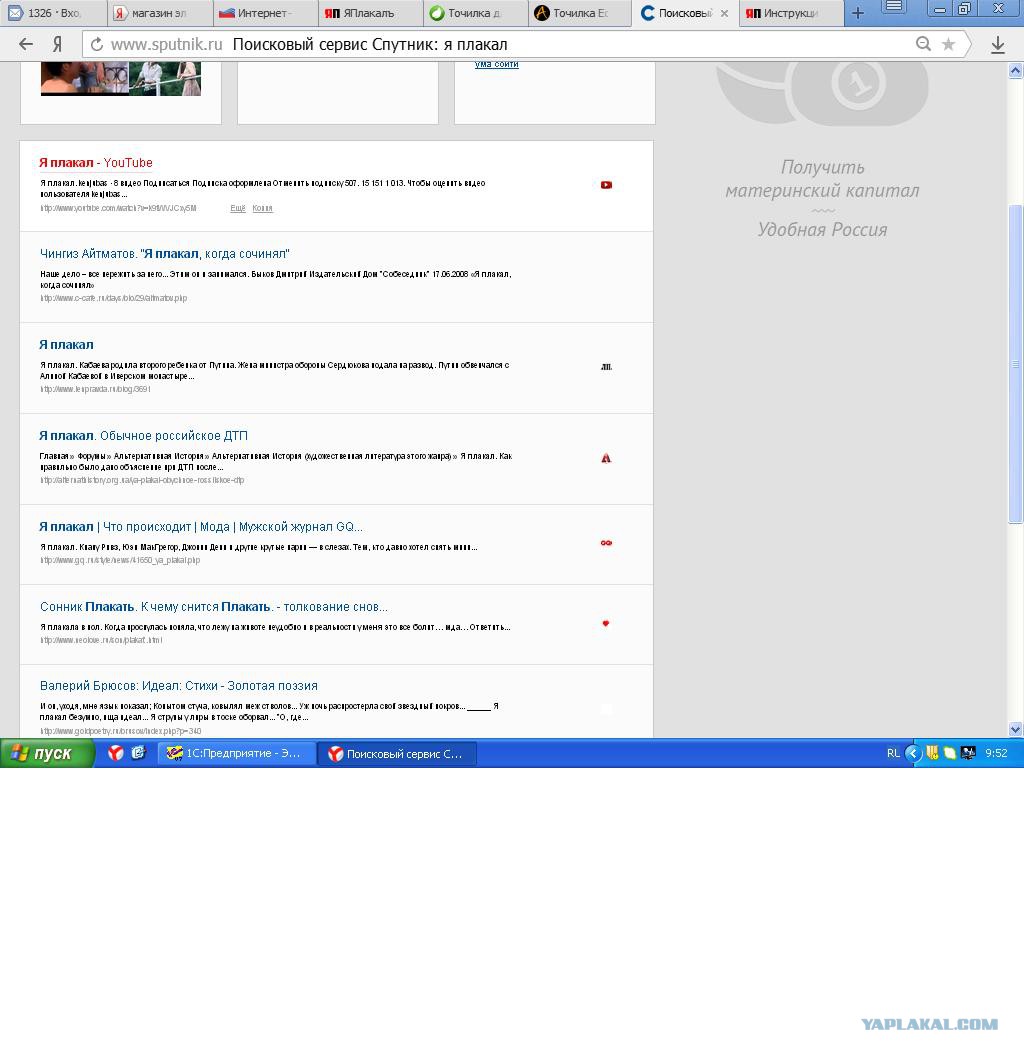The height and width of the screenshot is (1054, 1024).
Task: Open a new tab with the plus button
Action: (858, 13)
